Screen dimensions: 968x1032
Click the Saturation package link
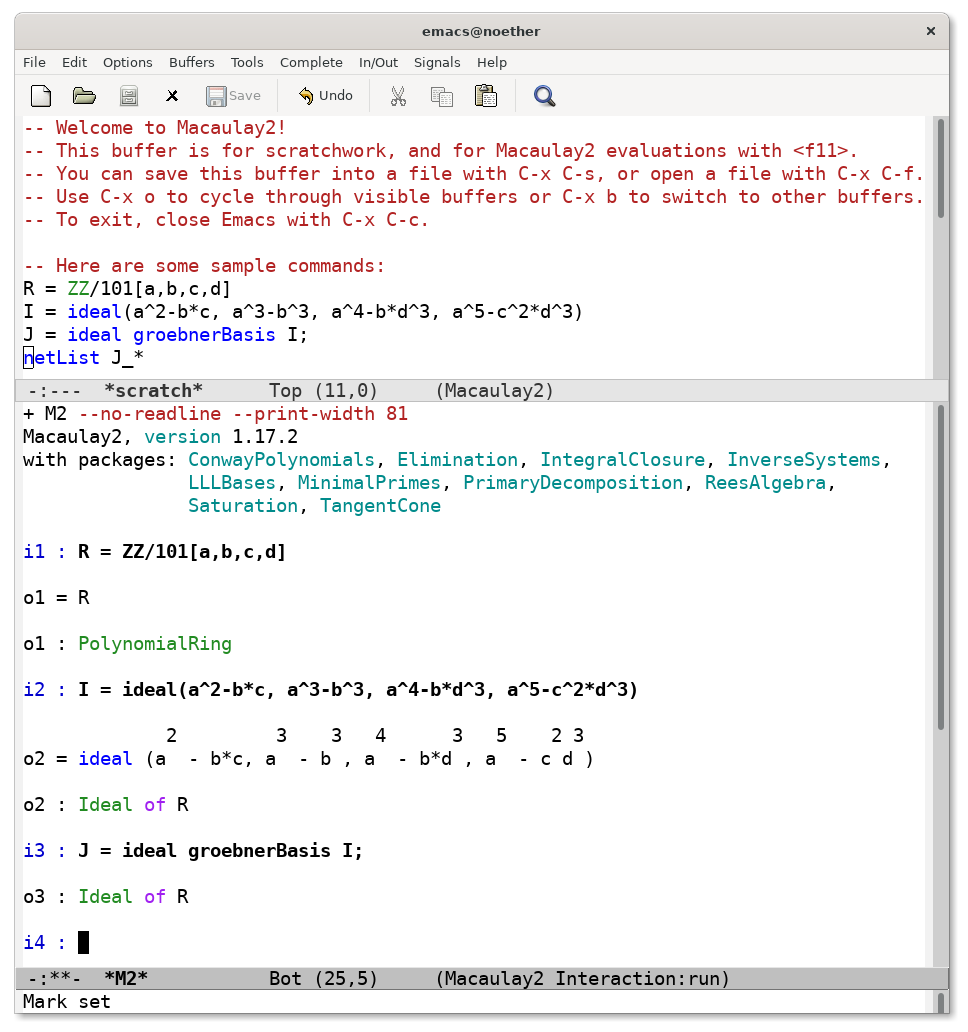coord(243,506)
